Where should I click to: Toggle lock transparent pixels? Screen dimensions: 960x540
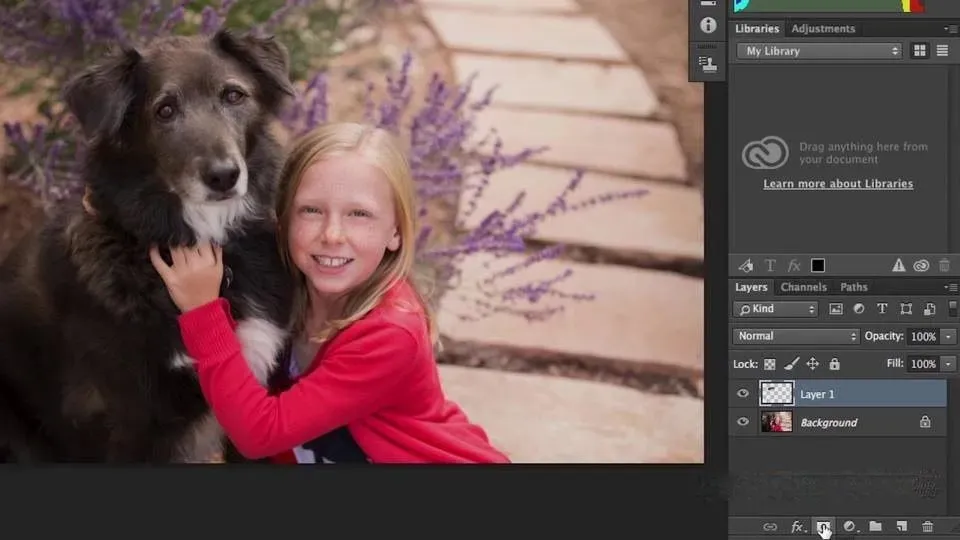click(770, 364)
